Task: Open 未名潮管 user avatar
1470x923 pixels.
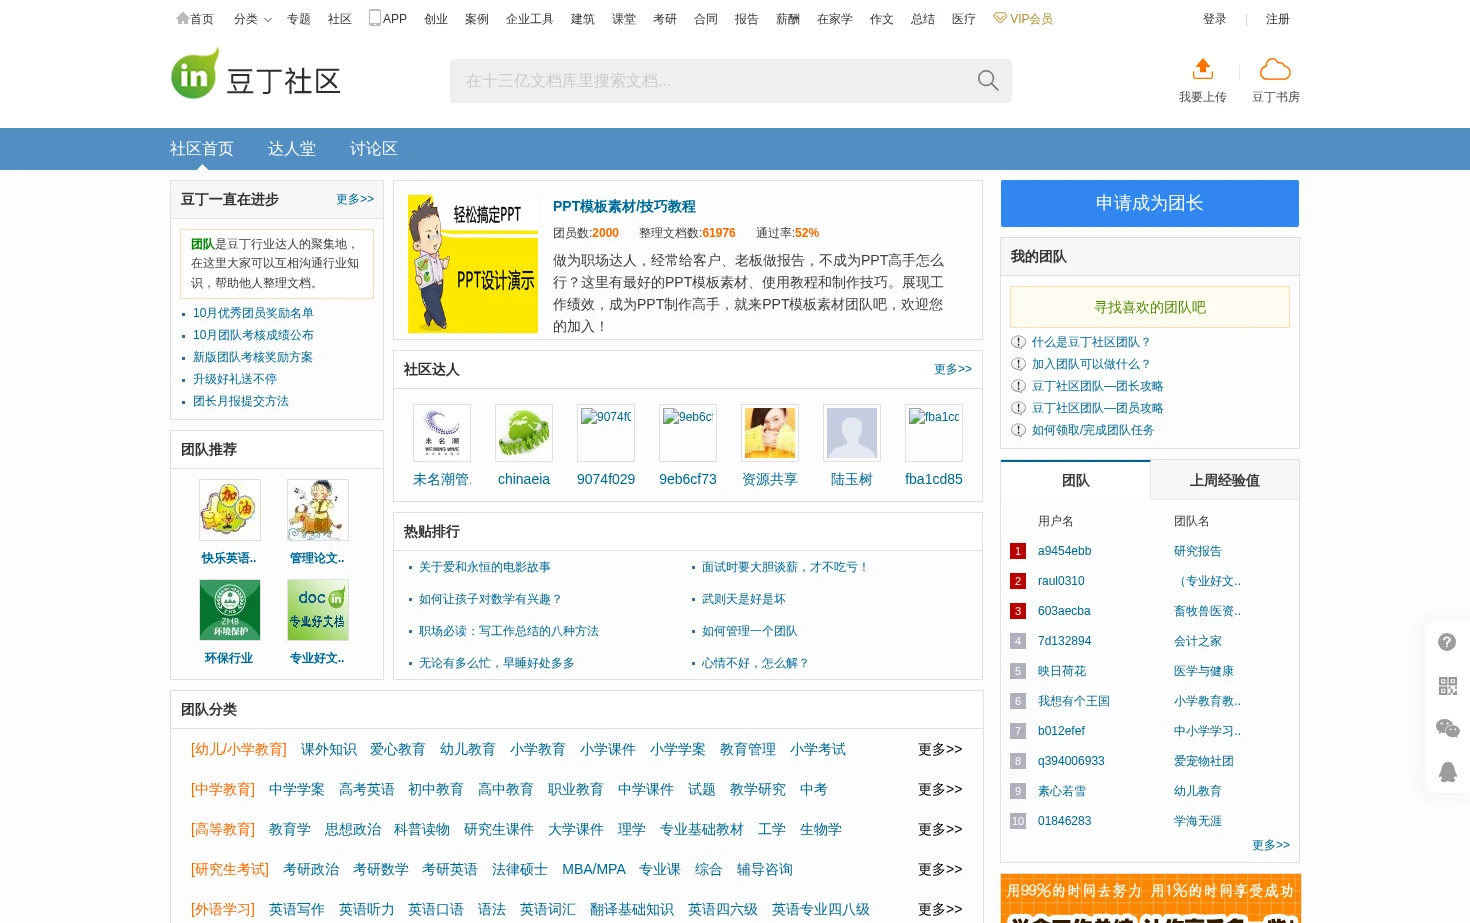Action: tap(442, 433)
